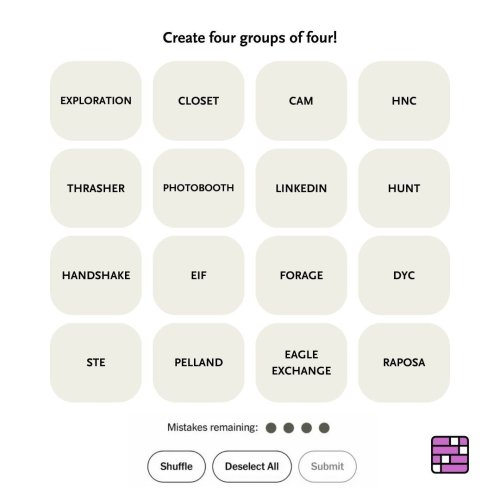Choose the PHOTOBOOTH tile
The image size is (500, 500).
tap(198, 188)
